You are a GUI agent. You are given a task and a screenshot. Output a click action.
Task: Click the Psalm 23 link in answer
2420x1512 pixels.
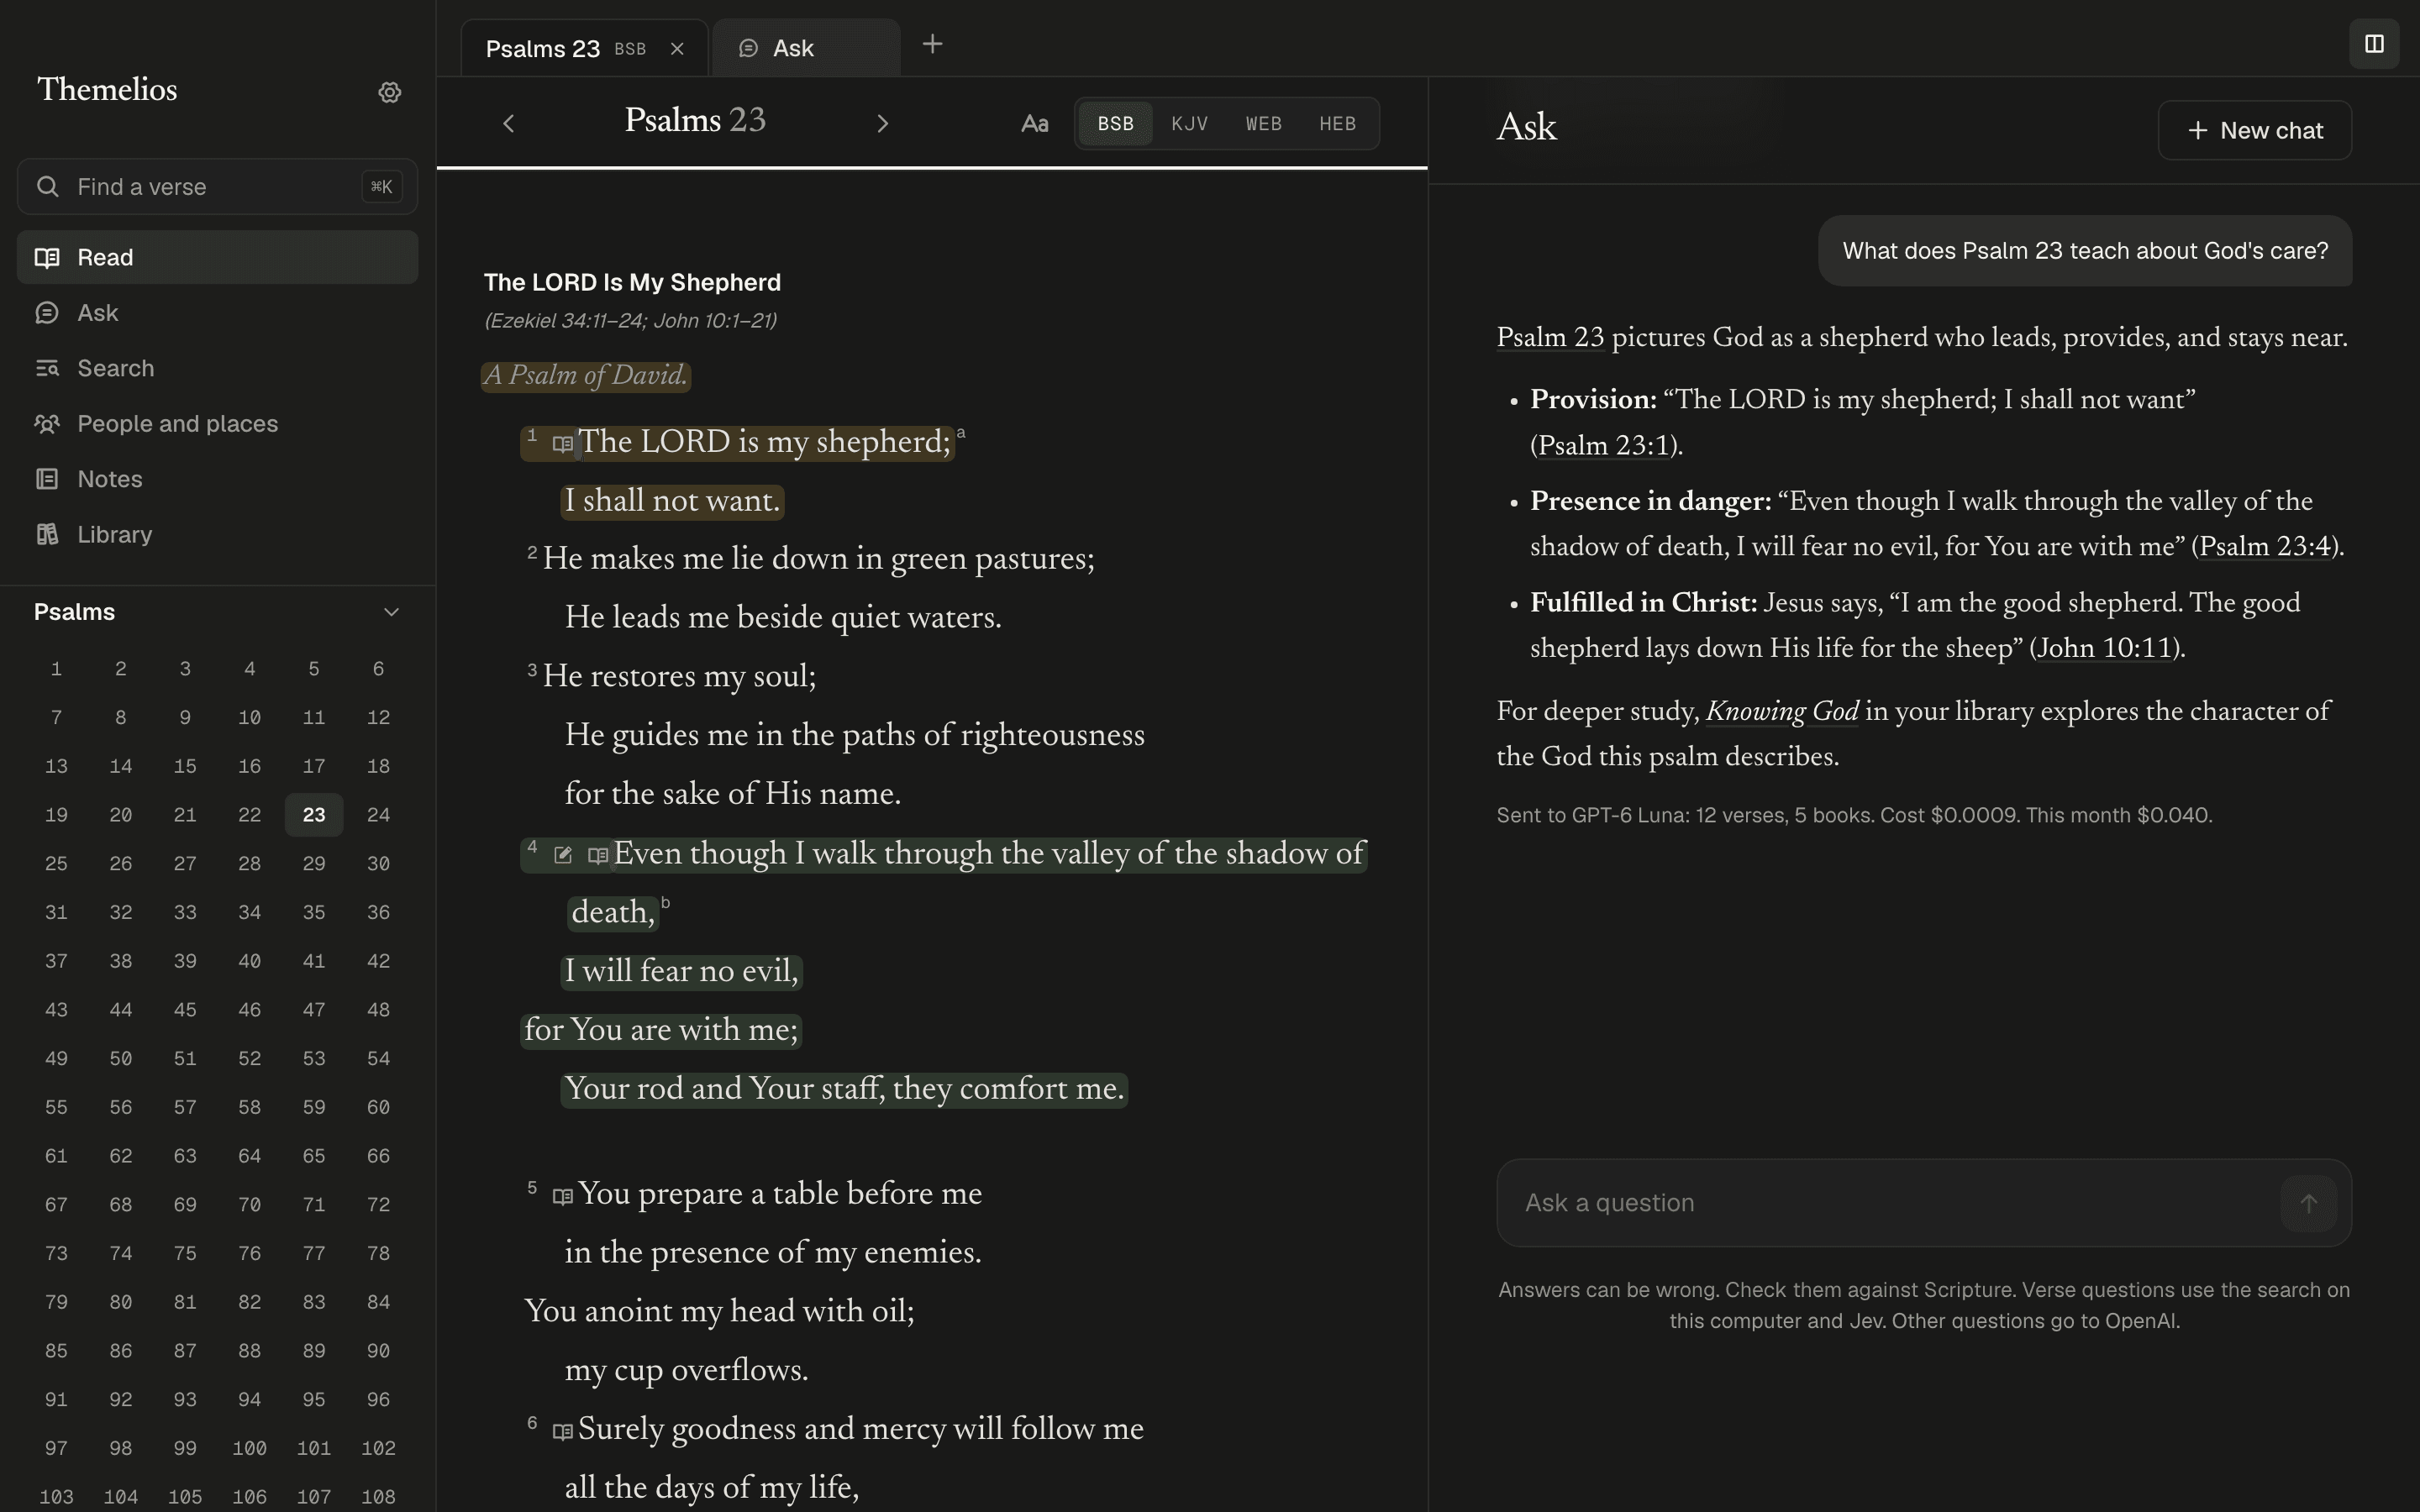pyautogui.click(x=1550, y=338)
